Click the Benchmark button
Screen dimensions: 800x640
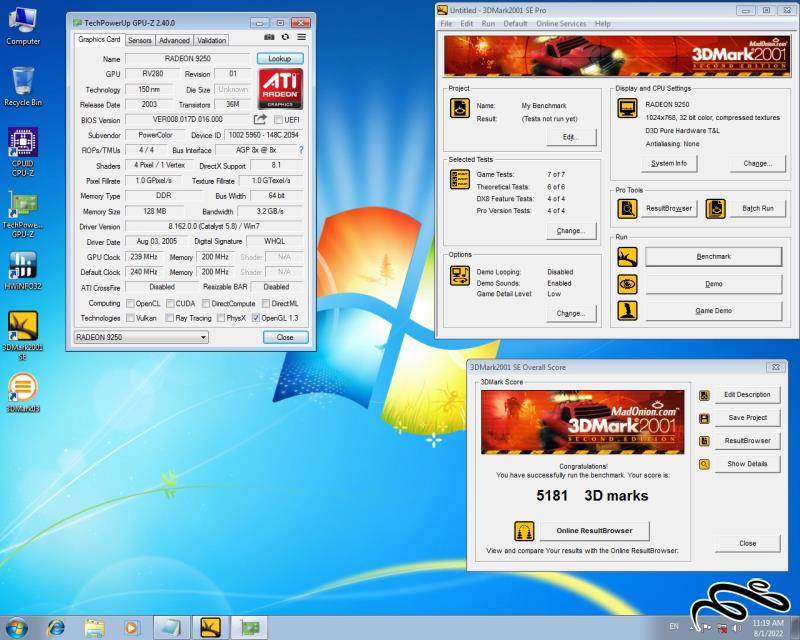713,257
